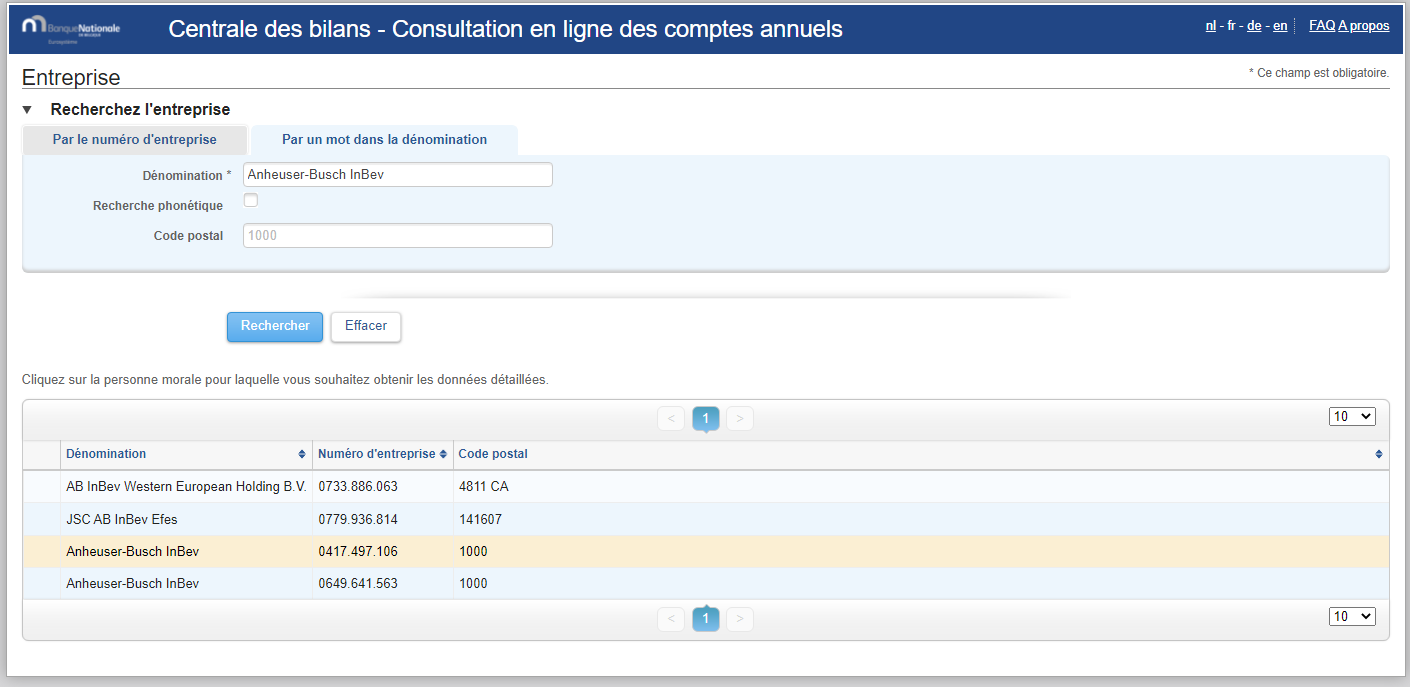Go to next page in bottom paginator
1410x687 pixels.
(x=740, y=619)
